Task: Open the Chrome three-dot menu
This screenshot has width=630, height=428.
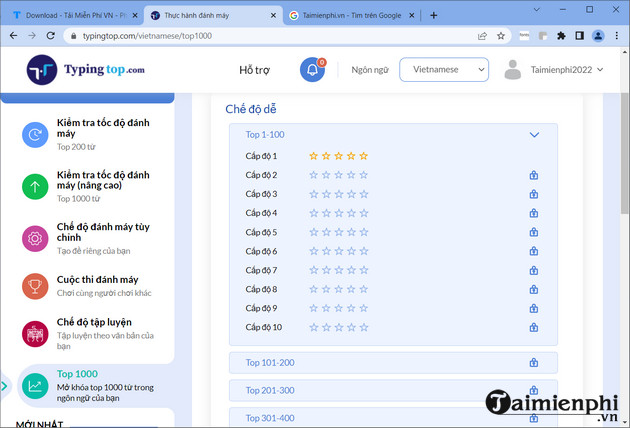Action: tap(617, 36)
